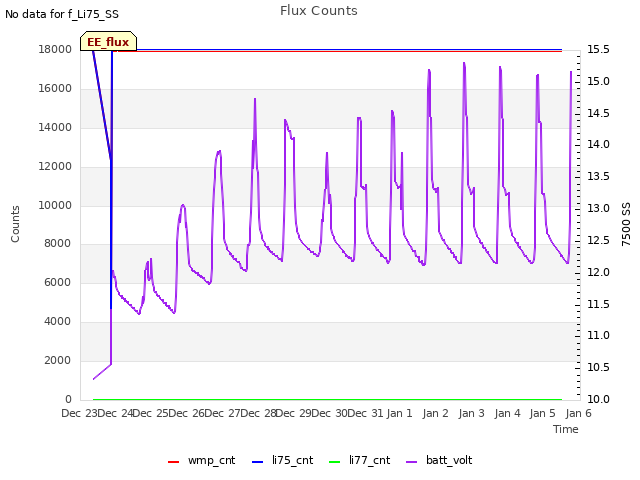Click the Jan 3 date tick label

(471, 413)
